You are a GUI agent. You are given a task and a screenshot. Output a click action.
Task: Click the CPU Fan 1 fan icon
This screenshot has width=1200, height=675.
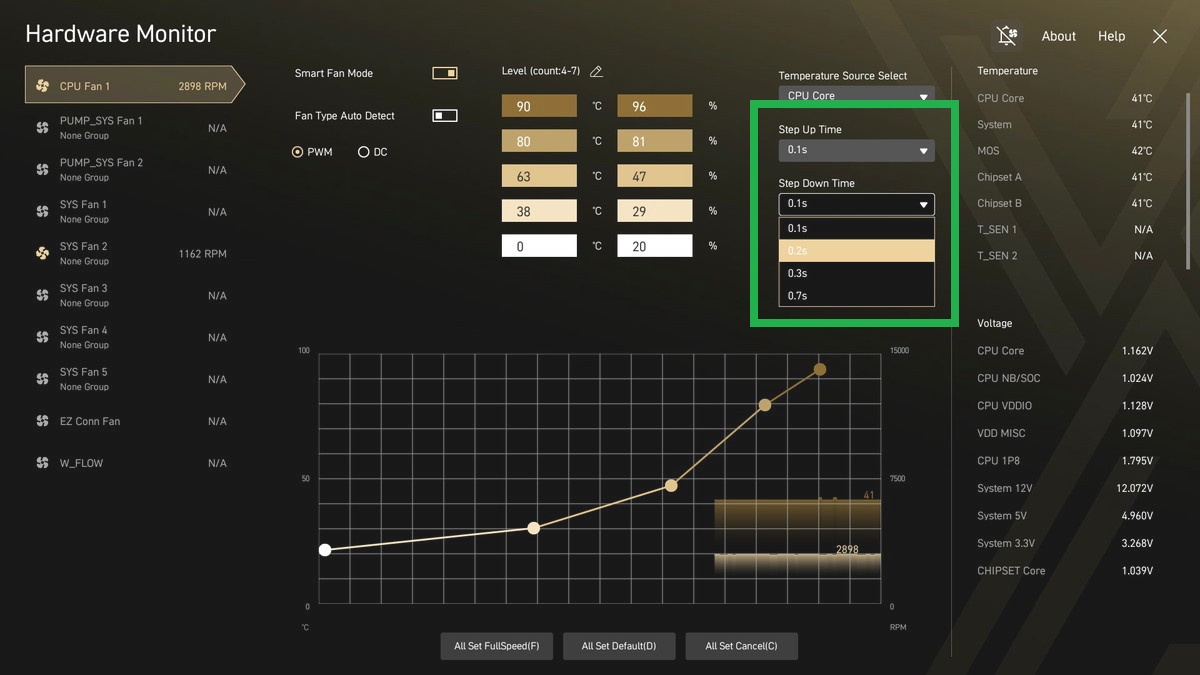click(42, 86)
